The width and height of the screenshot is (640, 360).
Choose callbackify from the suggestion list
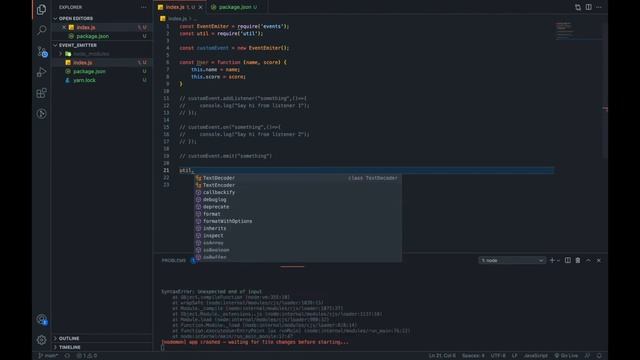pyautogui.click(x=298, y=193)
